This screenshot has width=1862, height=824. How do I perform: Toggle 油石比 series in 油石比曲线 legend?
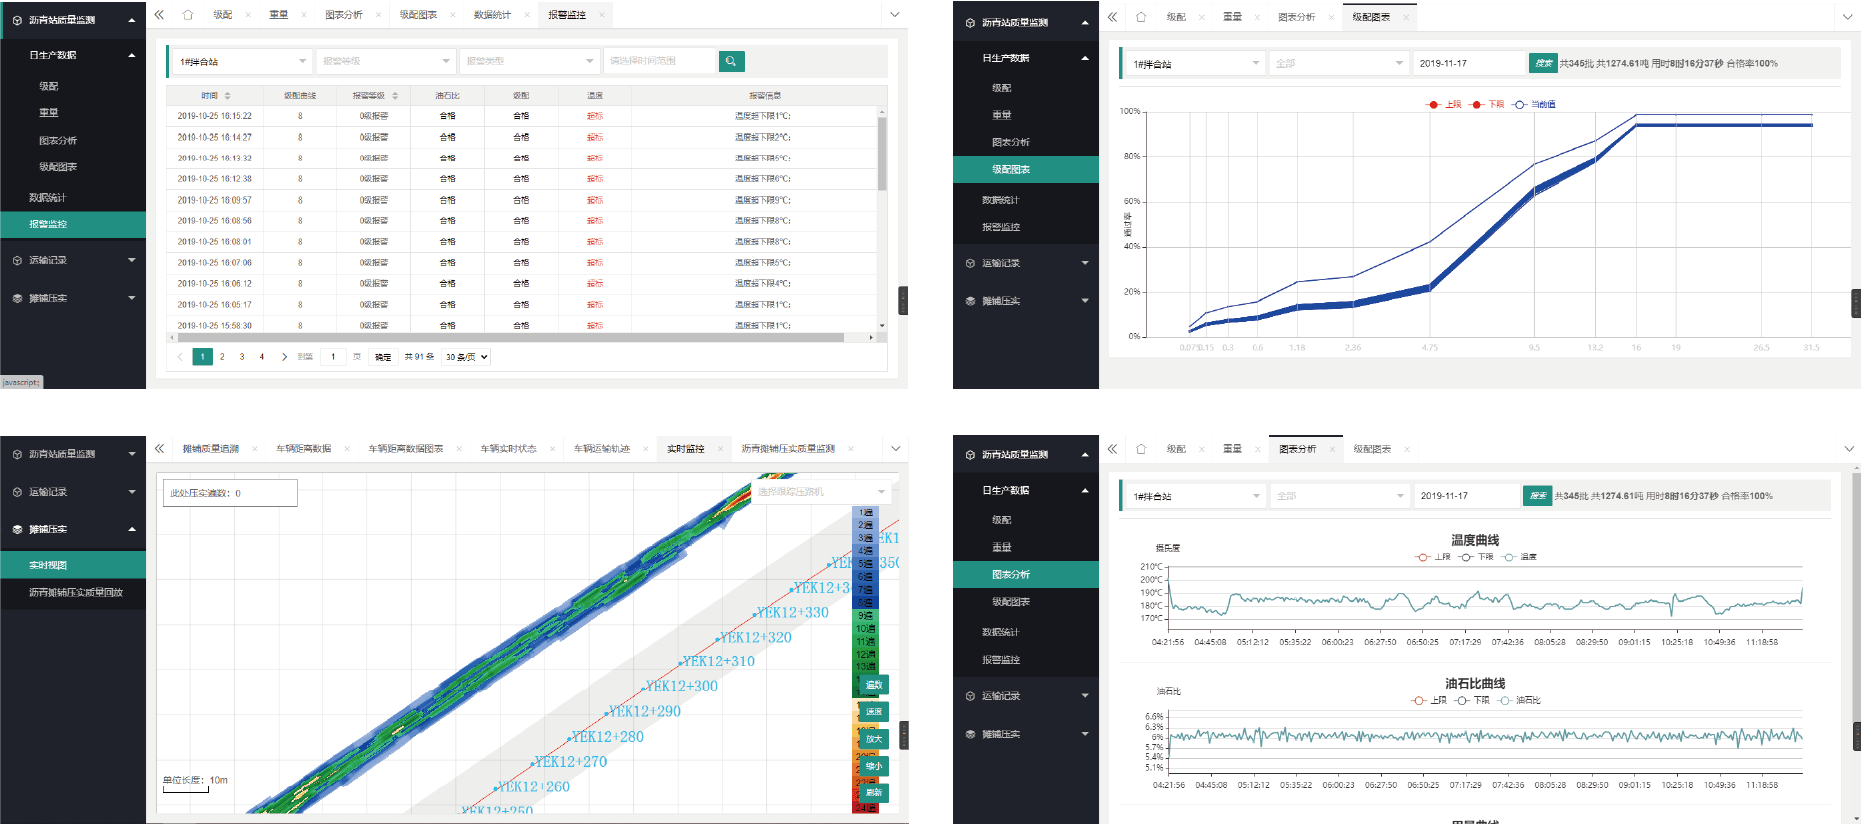[x=1518, y=701]
